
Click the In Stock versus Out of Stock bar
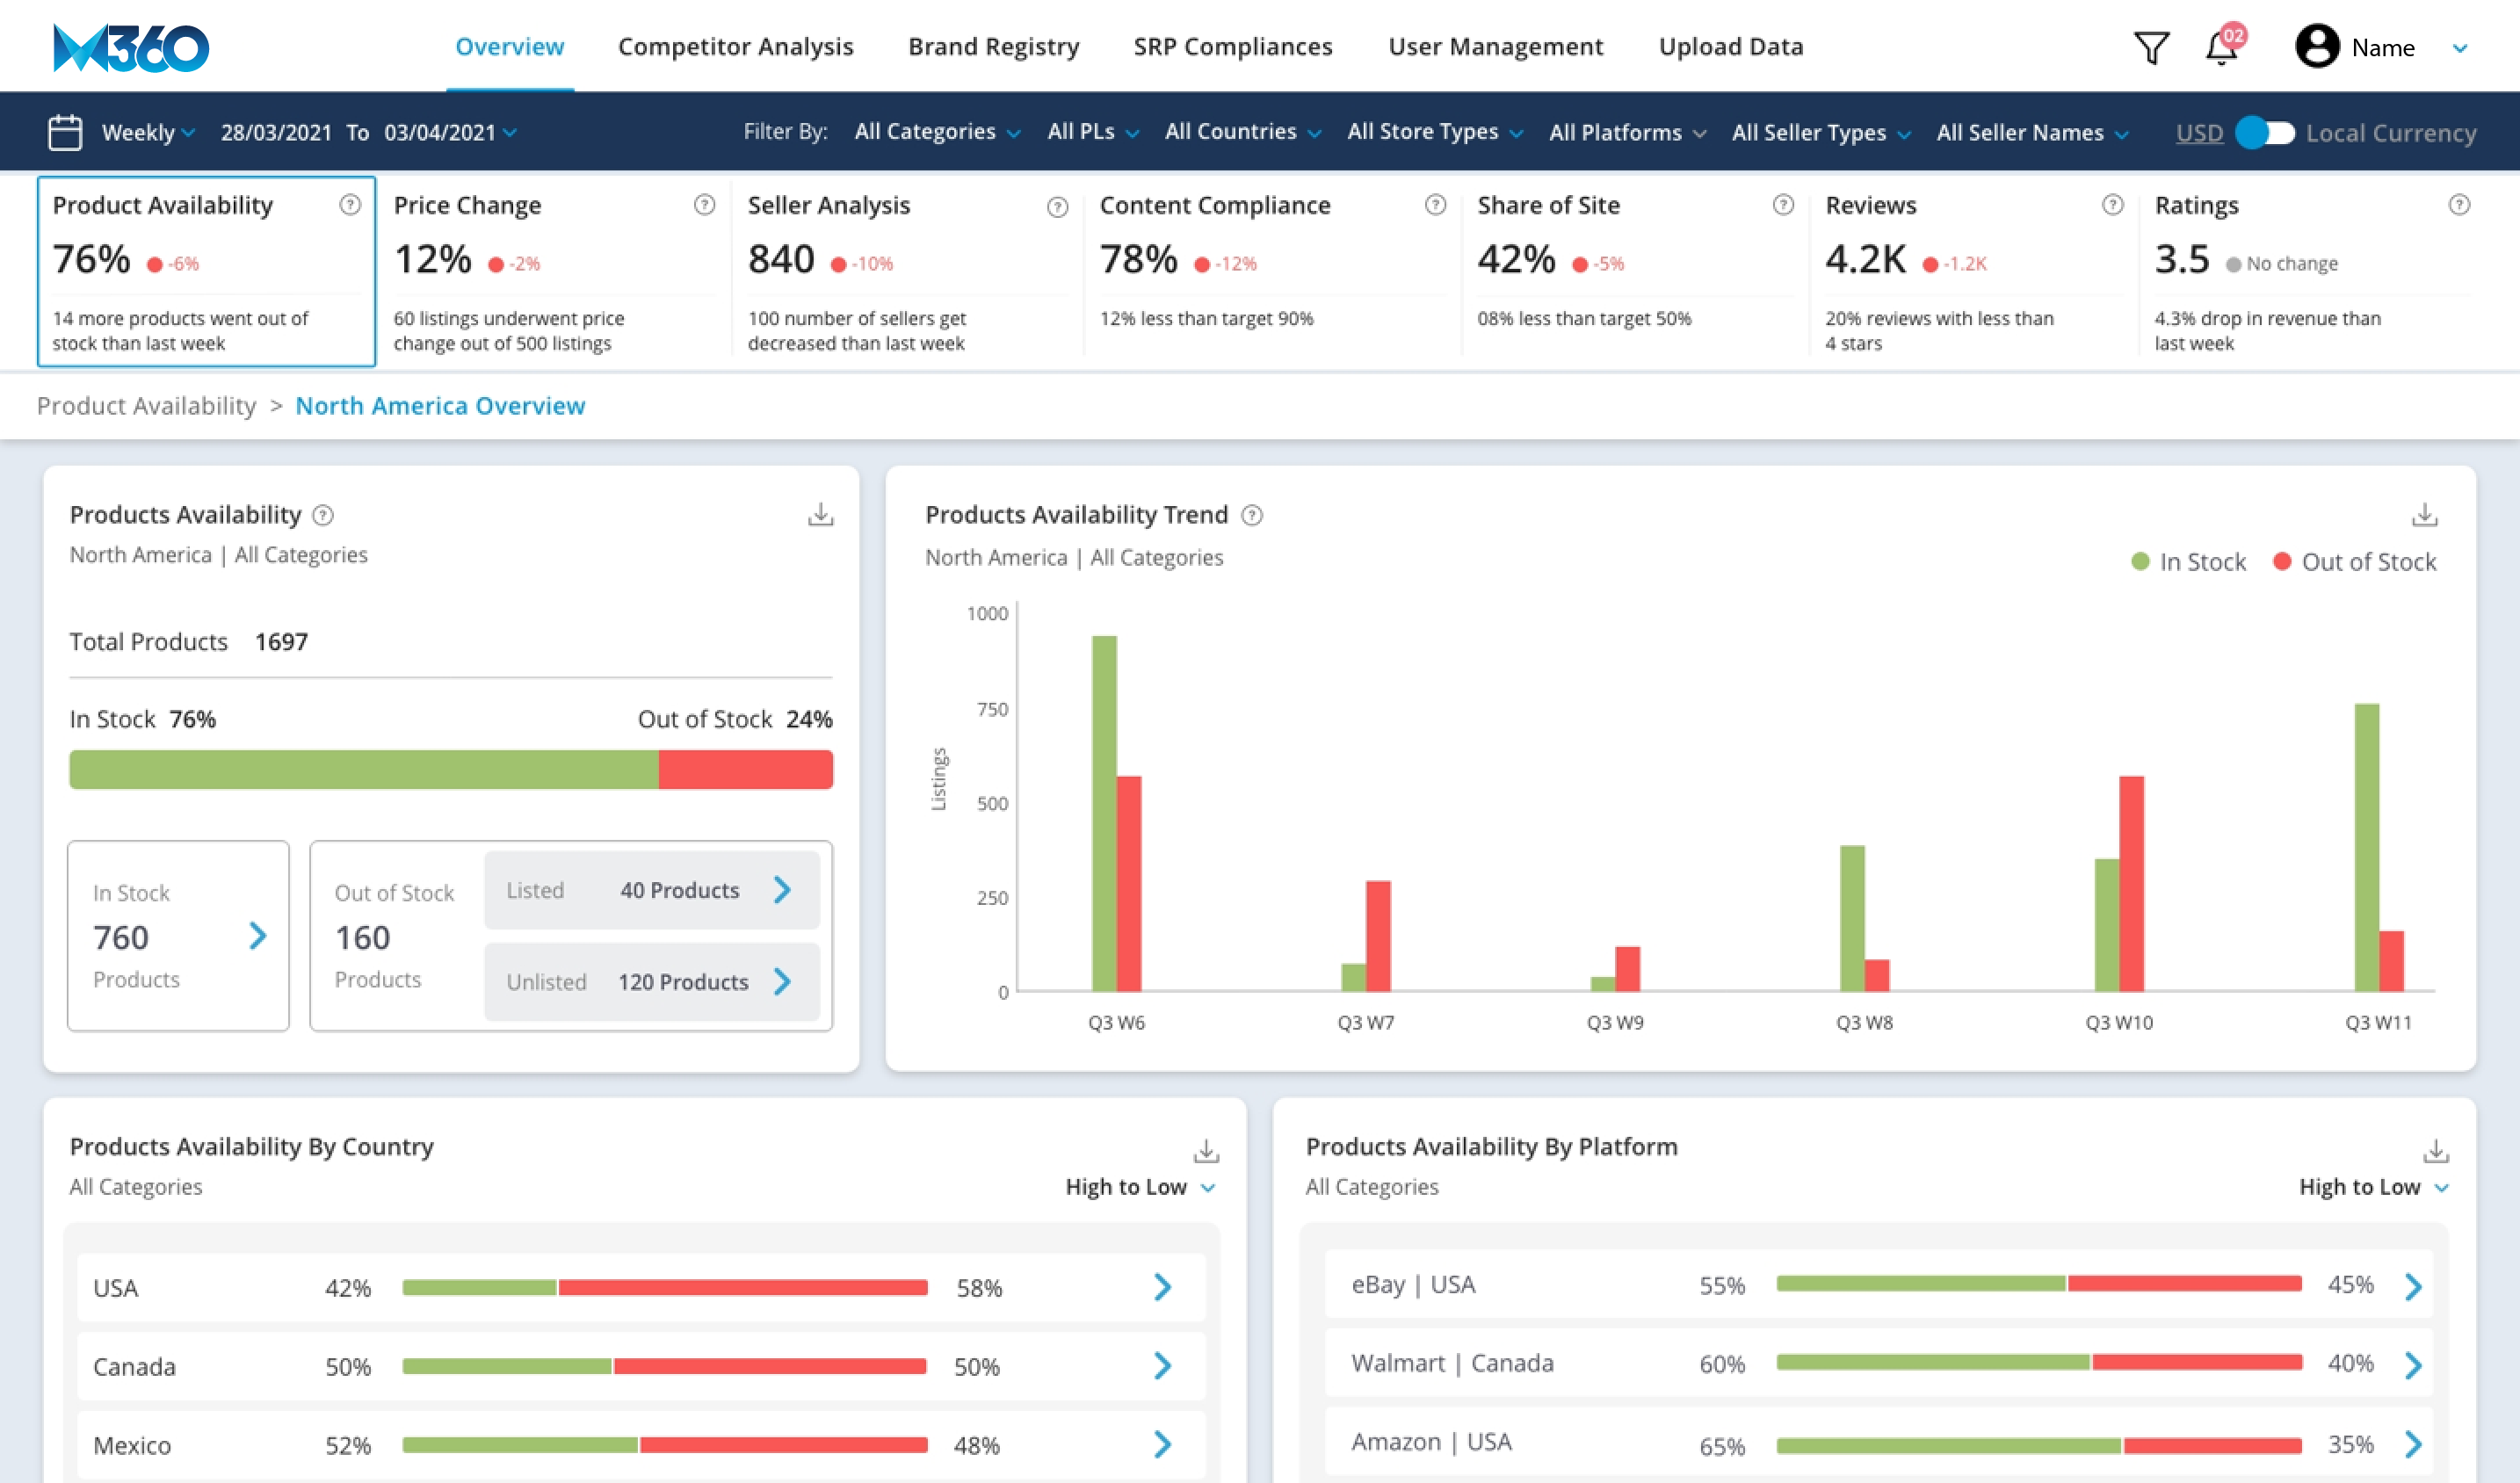tap(450, 770)
